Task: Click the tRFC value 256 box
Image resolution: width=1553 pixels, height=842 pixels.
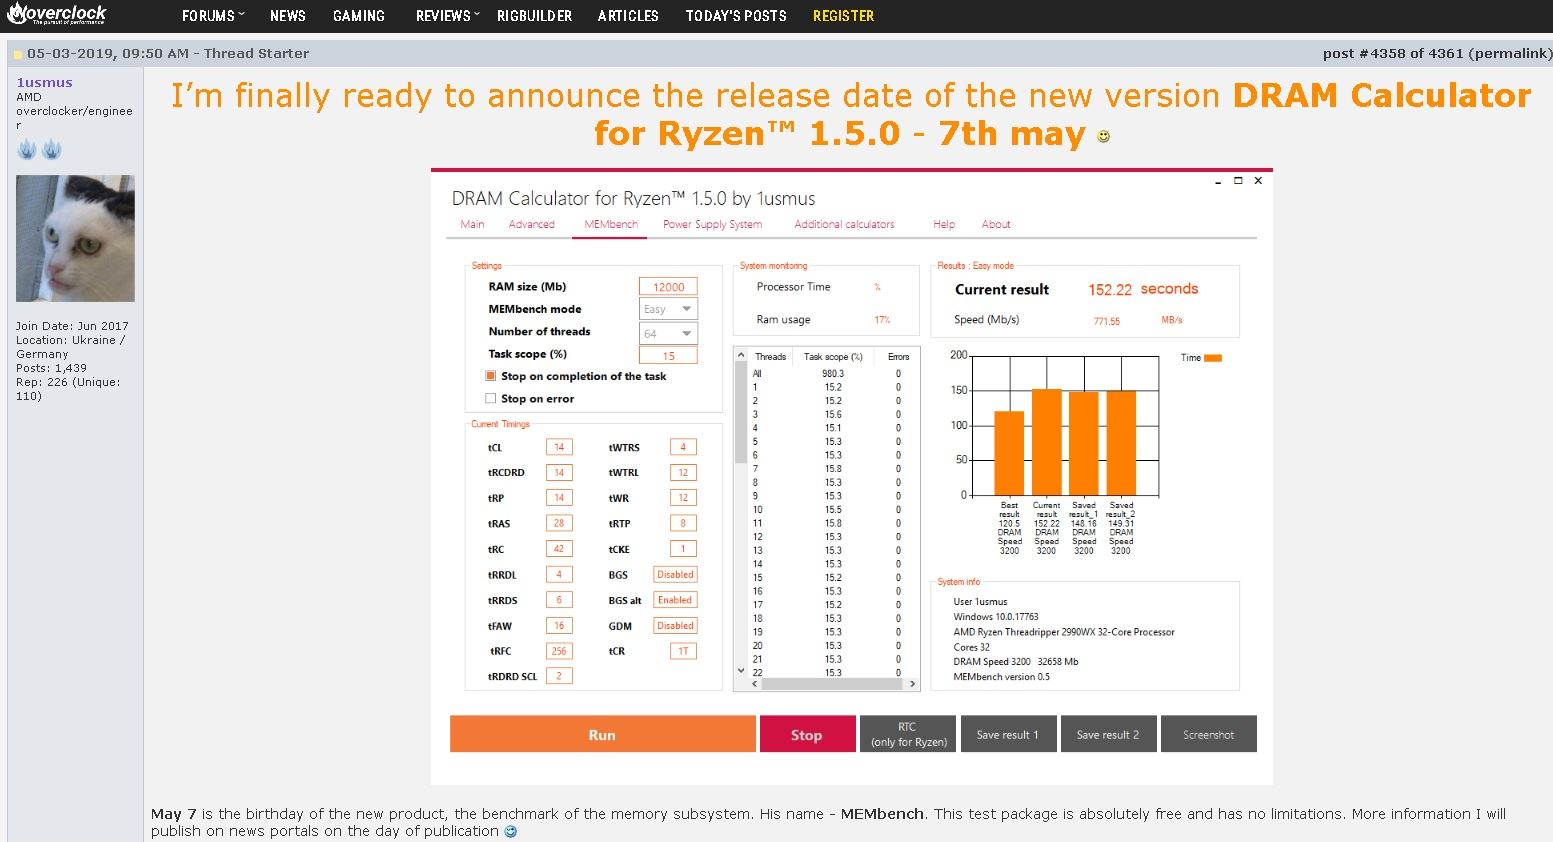Action: click(x=559, y=651)
